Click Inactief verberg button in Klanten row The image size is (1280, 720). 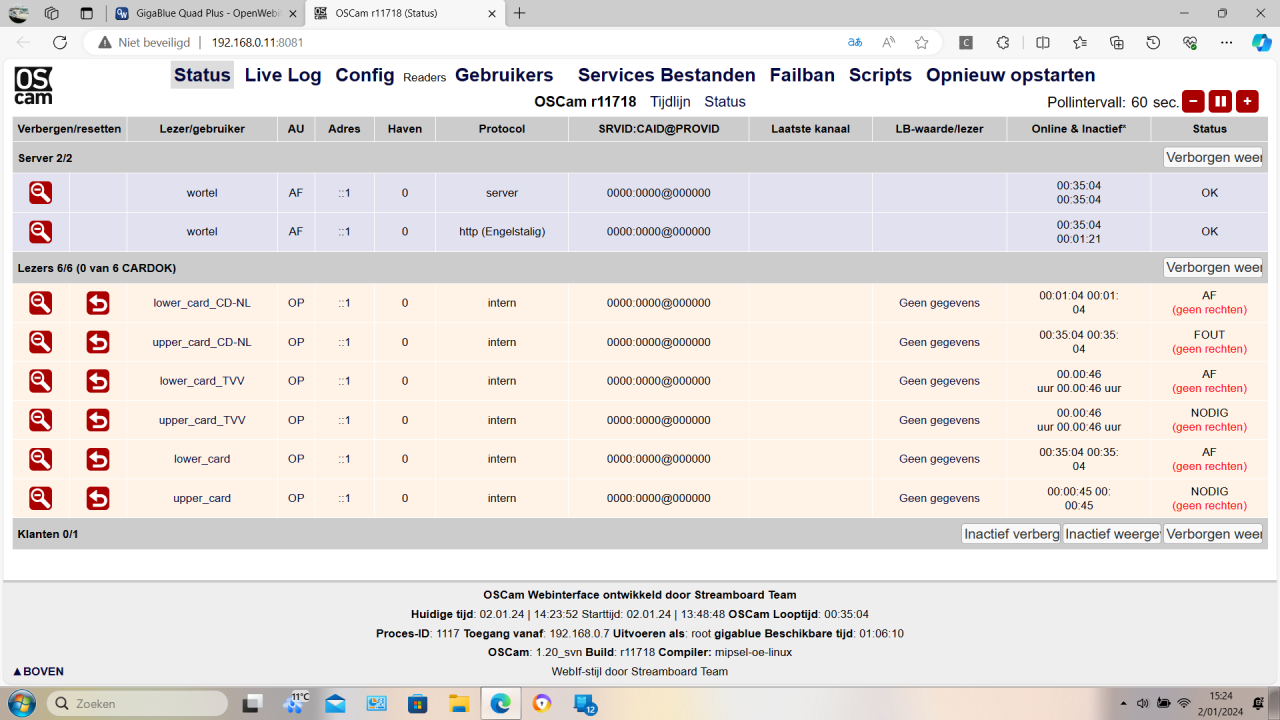(1010, 534)
